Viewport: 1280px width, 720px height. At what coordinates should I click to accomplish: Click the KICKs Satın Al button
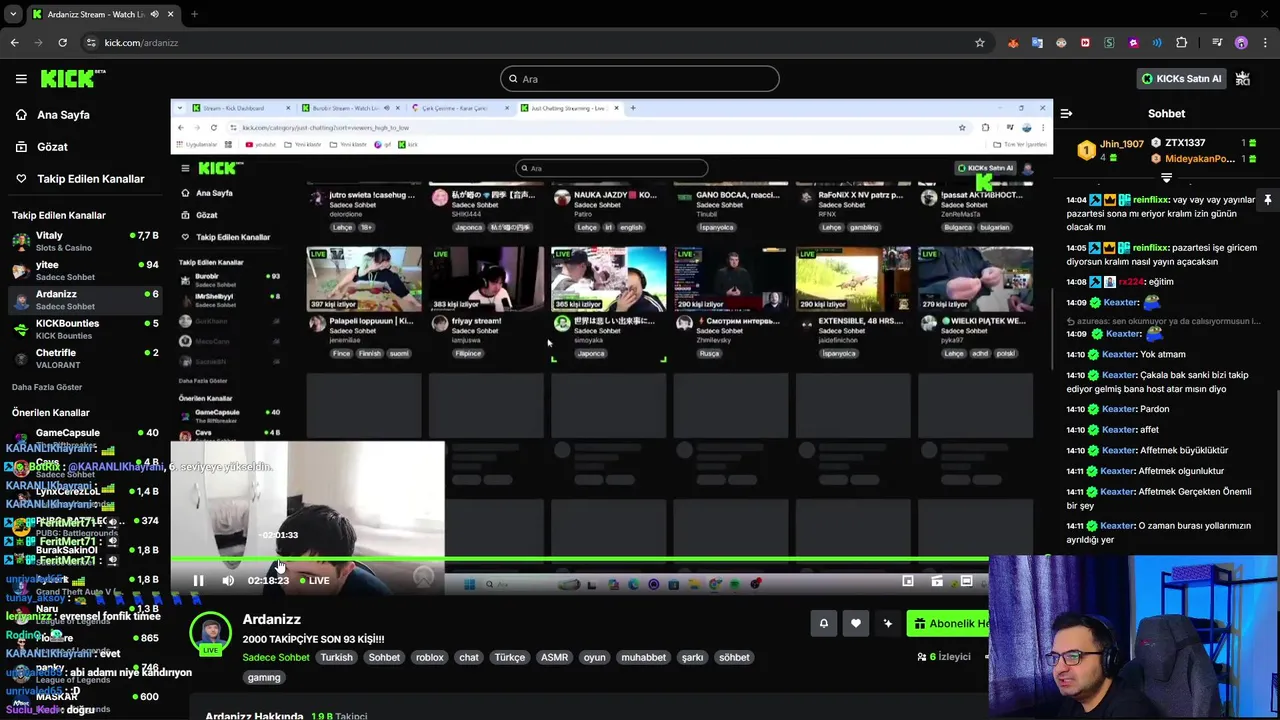pos(1181,78)
